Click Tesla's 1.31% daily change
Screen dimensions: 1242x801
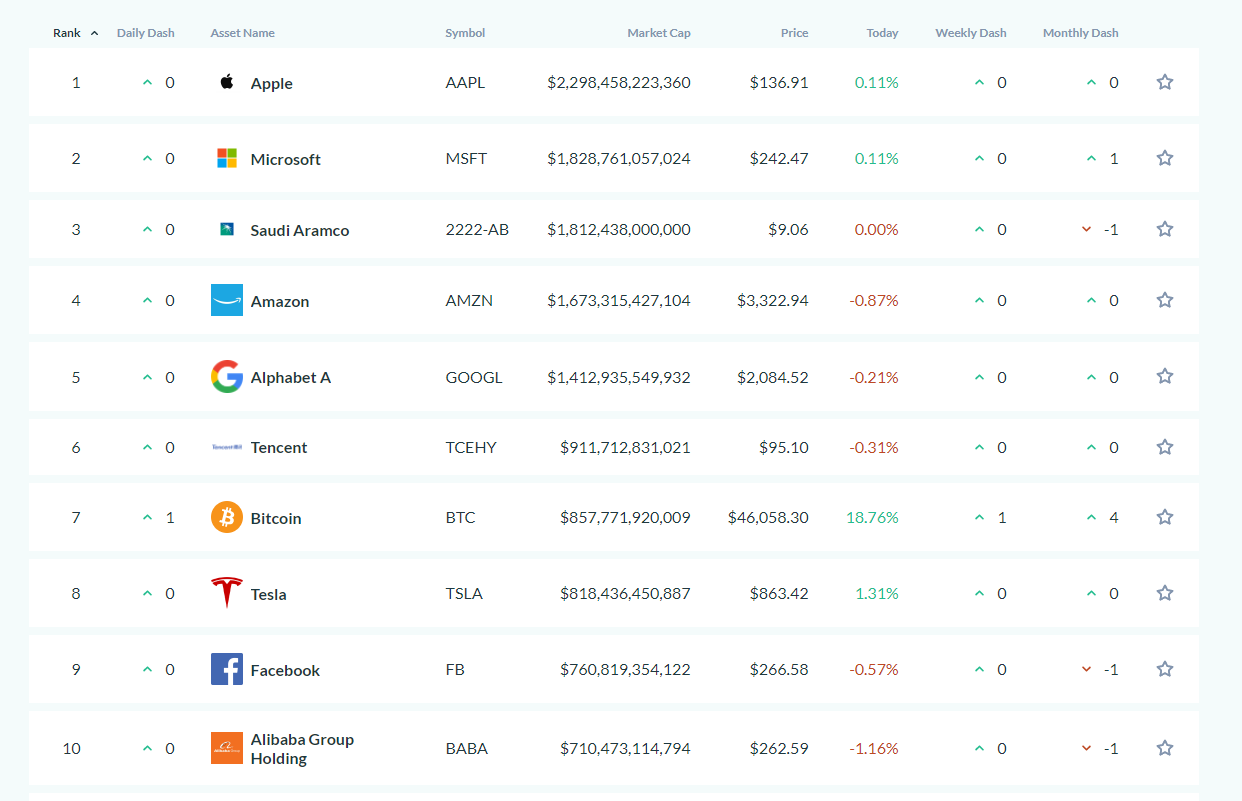pos(877,593)
